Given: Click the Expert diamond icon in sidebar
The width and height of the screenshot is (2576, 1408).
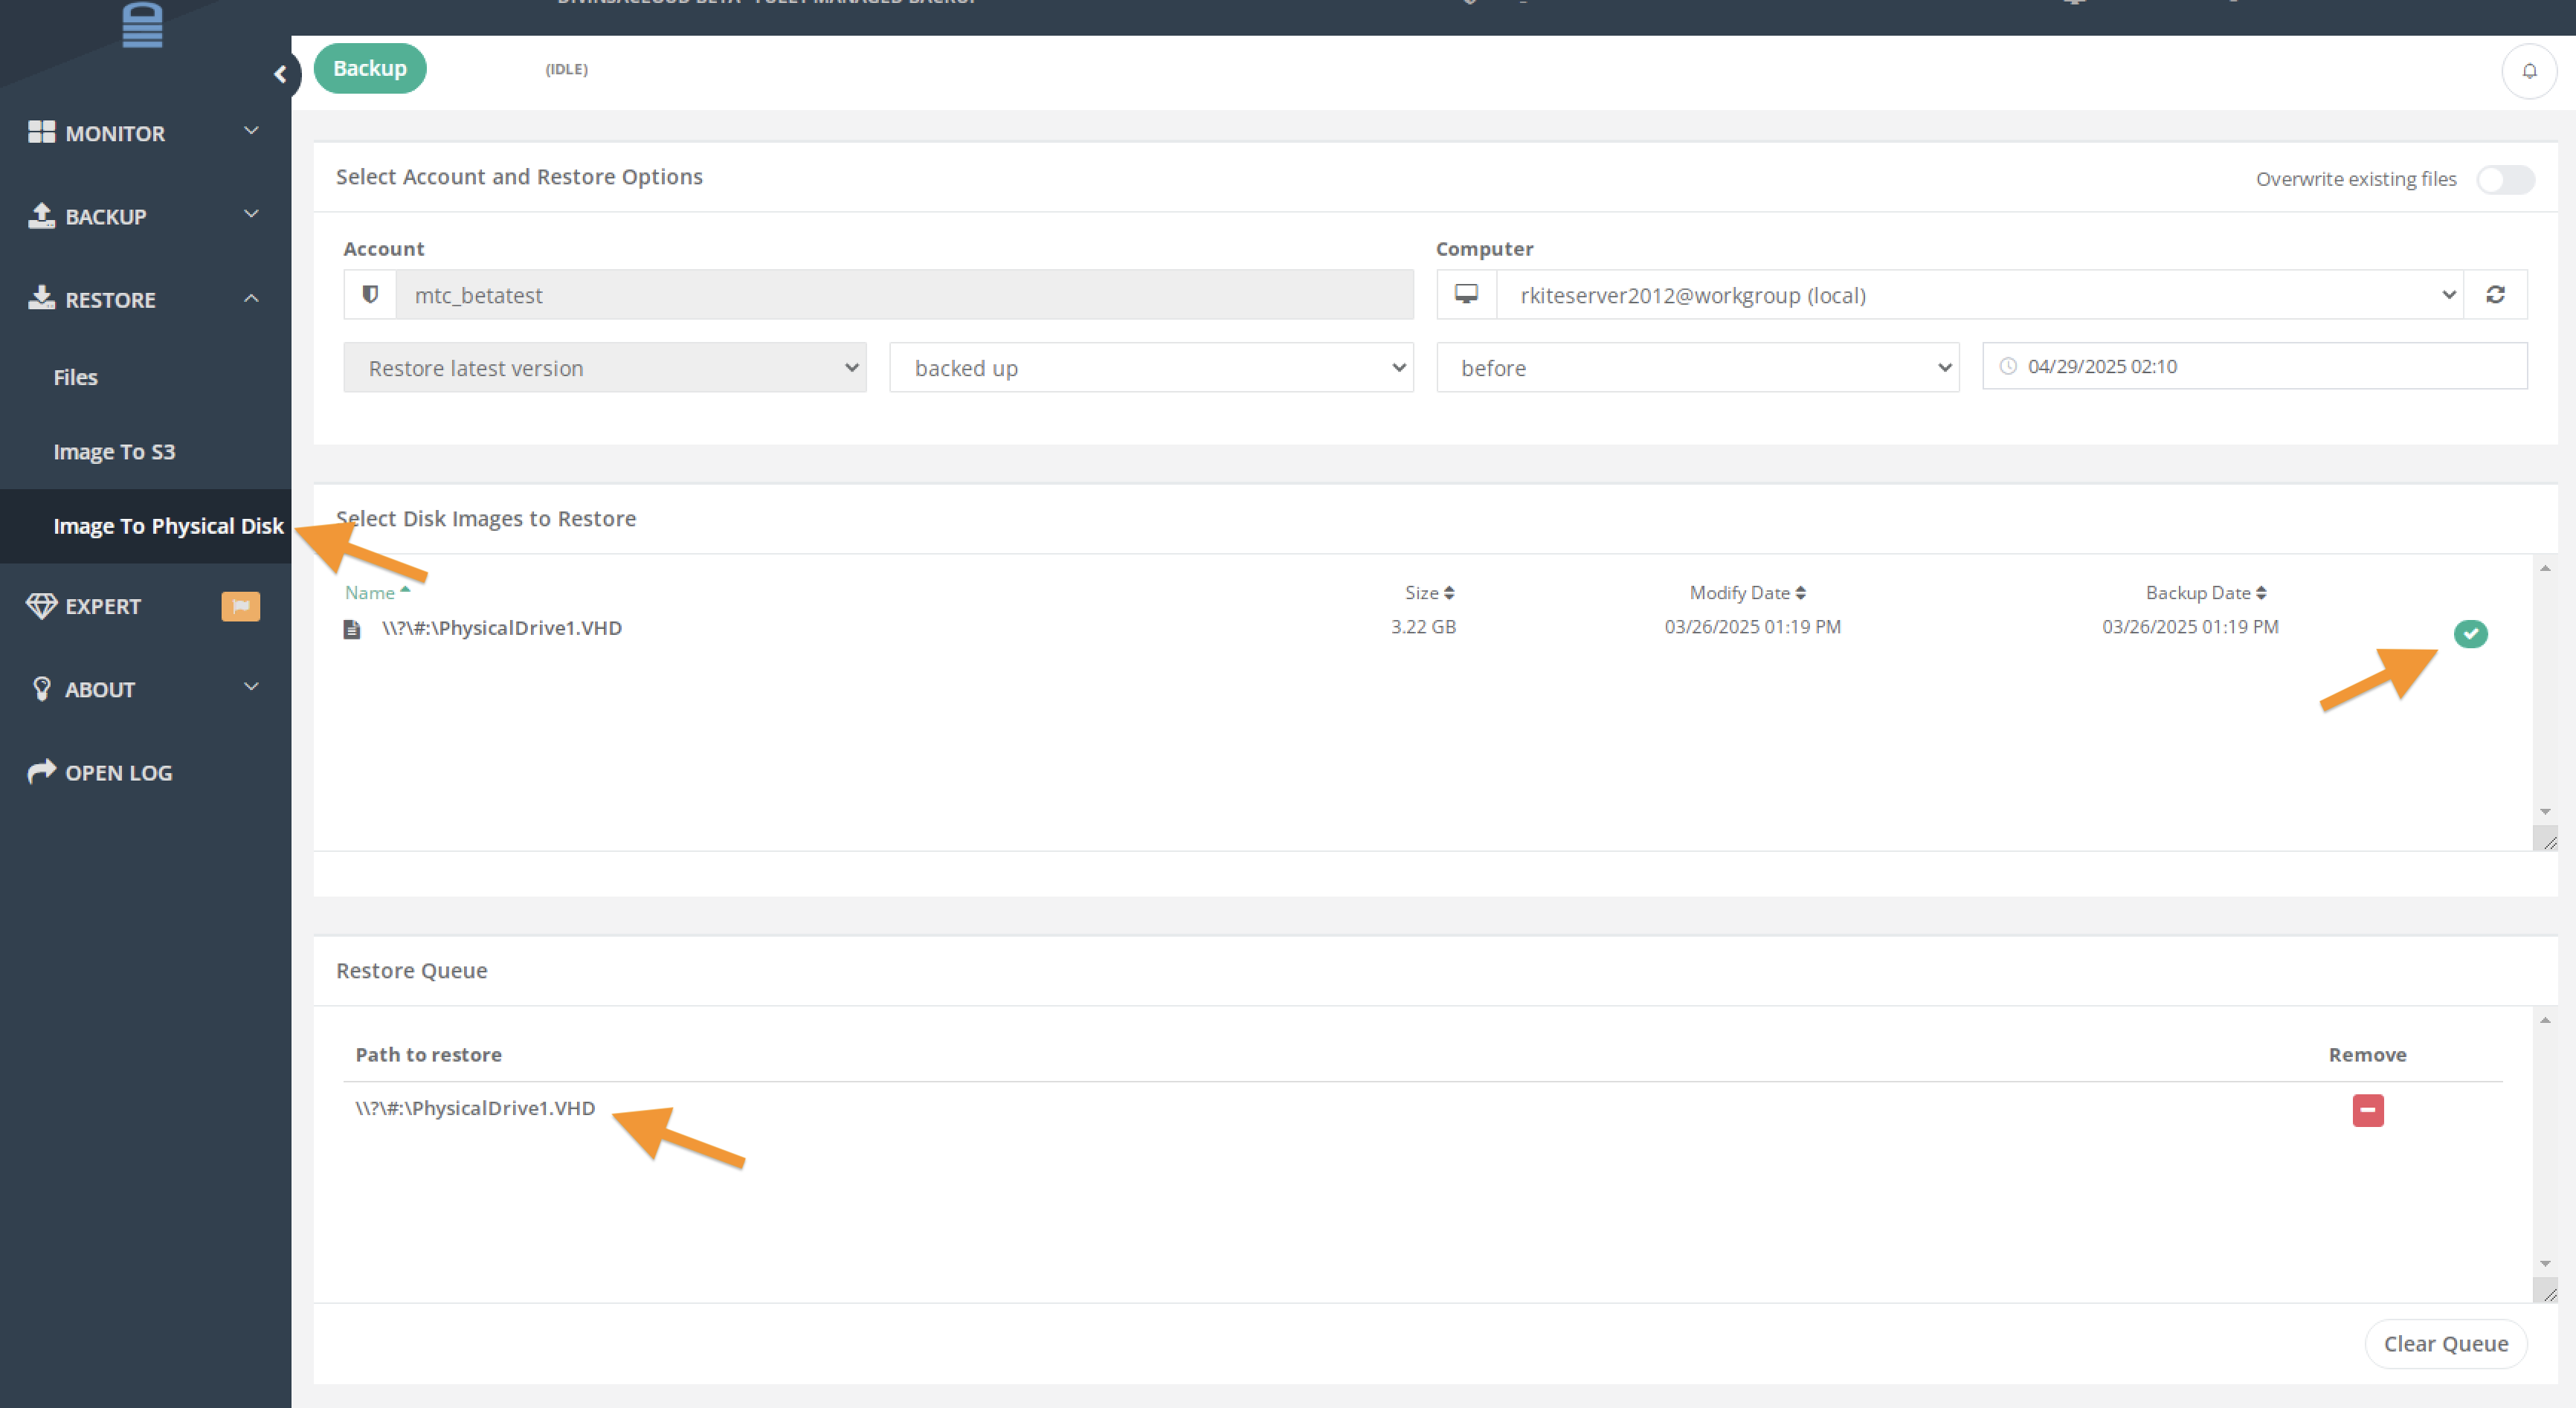Looking at the screenshot, I should click(x=41, y=606).
